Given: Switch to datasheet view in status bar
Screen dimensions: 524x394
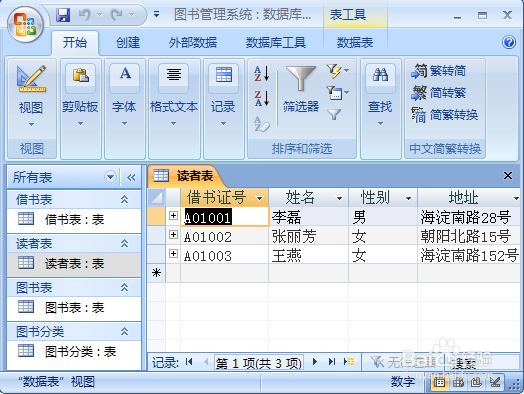Looking at the screenshot, I should coord(439,382).
